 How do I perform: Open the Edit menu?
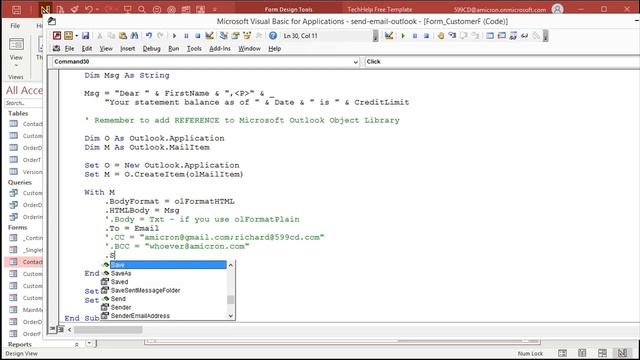[87, 49]
